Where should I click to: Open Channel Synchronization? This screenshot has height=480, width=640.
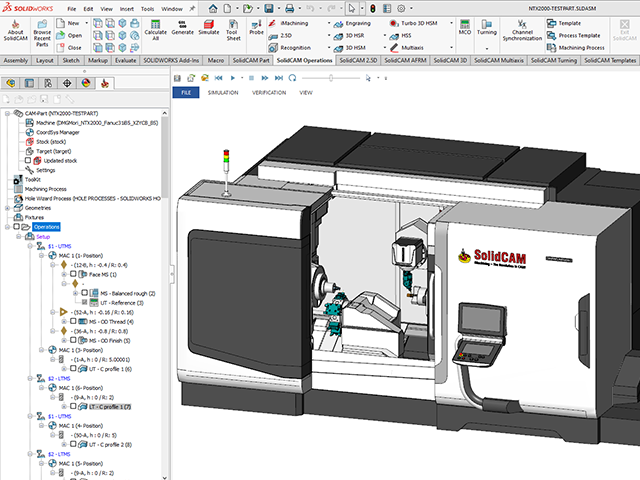[522, 31]
